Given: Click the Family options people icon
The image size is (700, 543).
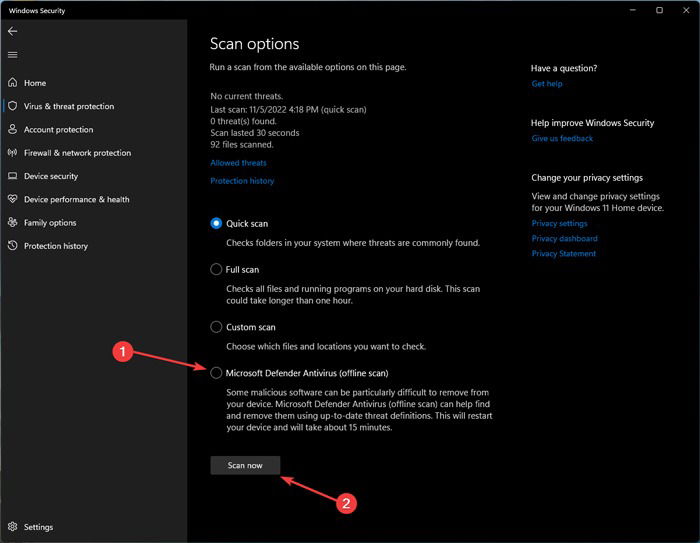Looking at the screenshot, I should pyautogui.click(x=12, y=222).
